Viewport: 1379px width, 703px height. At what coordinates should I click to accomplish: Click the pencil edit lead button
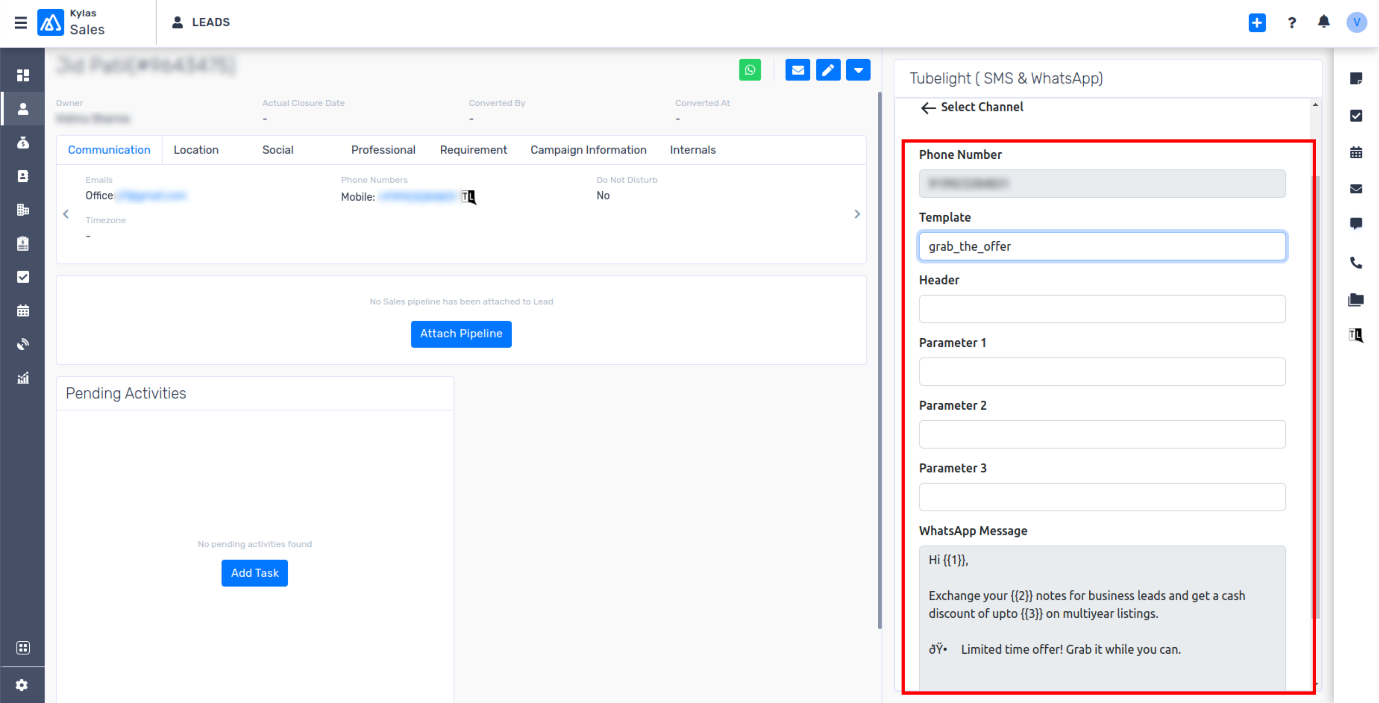coord(828,69)
